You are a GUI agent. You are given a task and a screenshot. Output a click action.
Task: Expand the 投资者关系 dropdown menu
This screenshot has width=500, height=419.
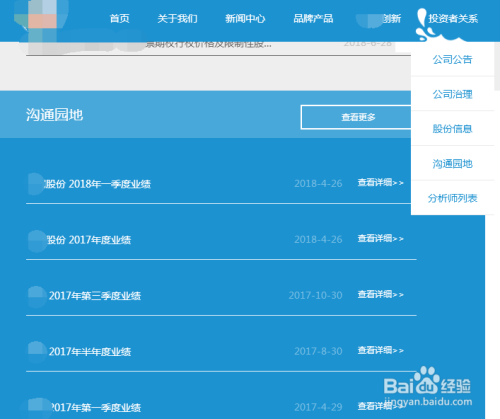click(x=453, y=18)
